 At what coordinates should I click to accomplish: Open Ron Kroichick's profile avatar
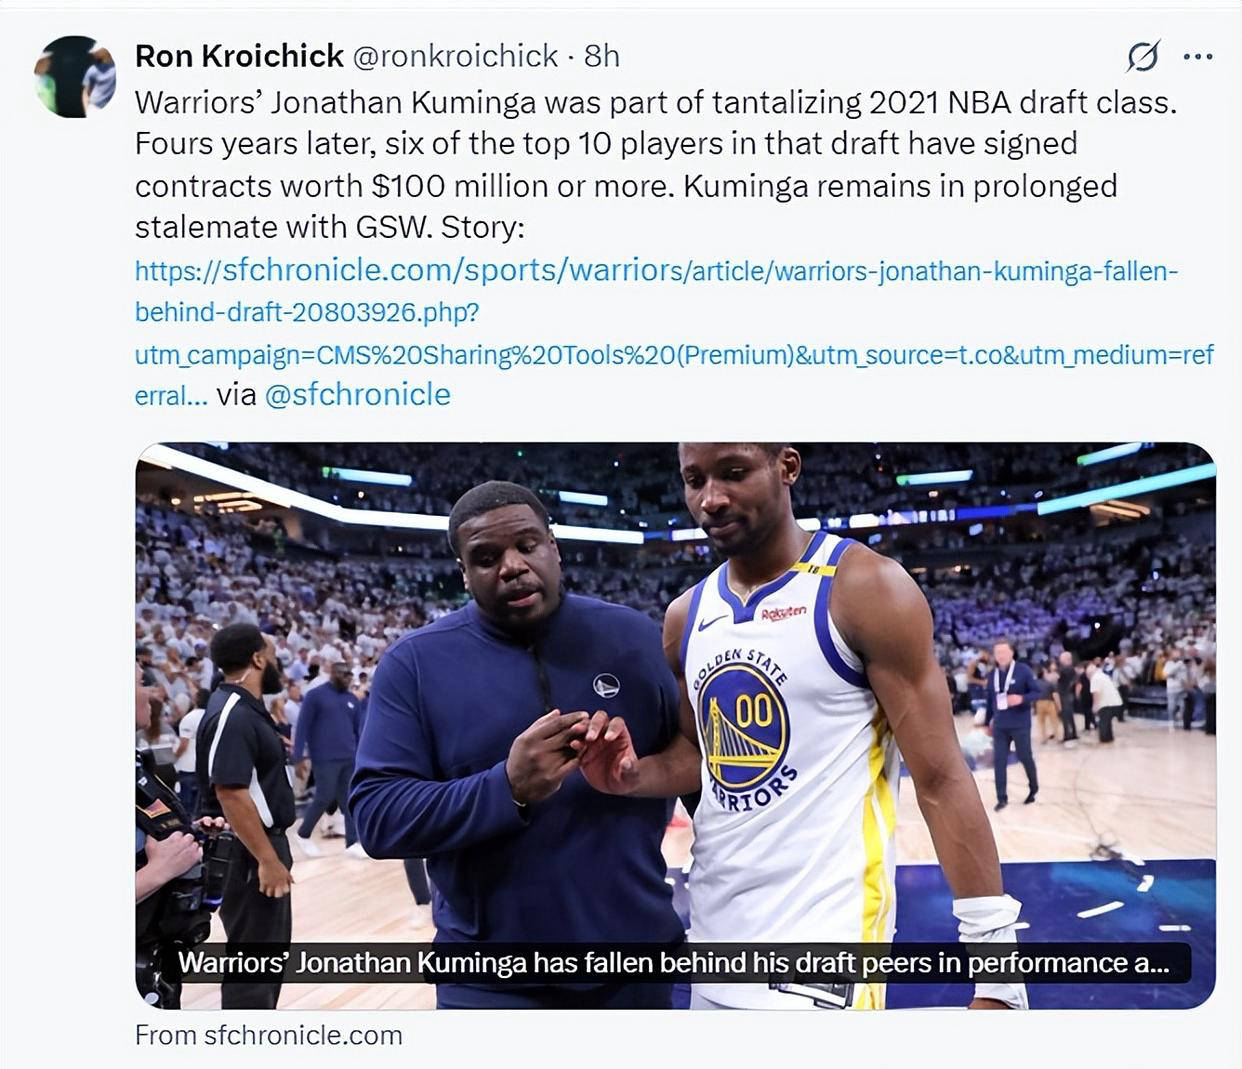[x=75, y=77]
